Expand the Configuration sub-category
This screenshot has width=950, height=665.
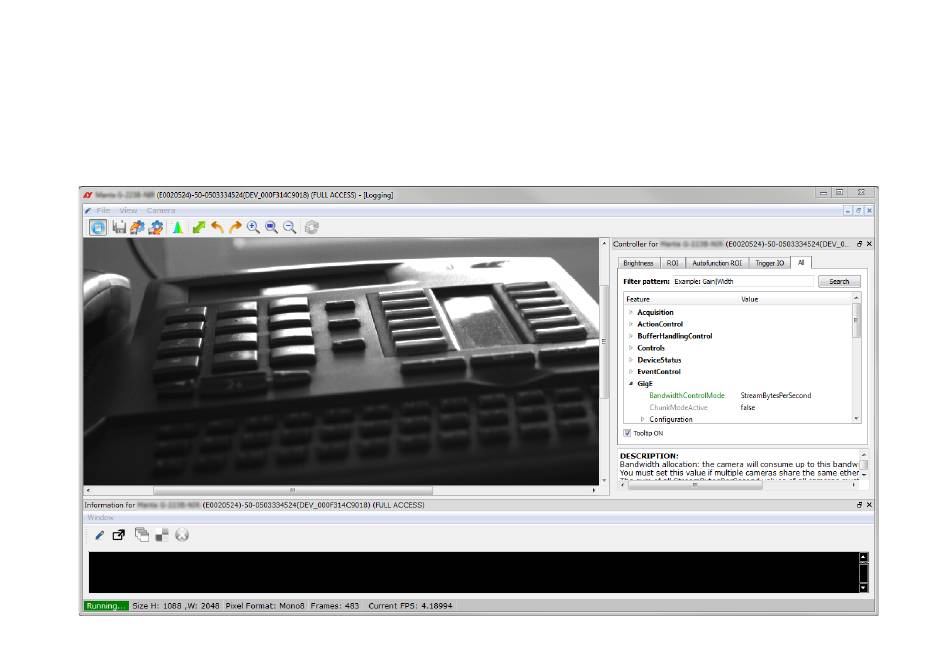pyautogui.click(x=642, y=419)
